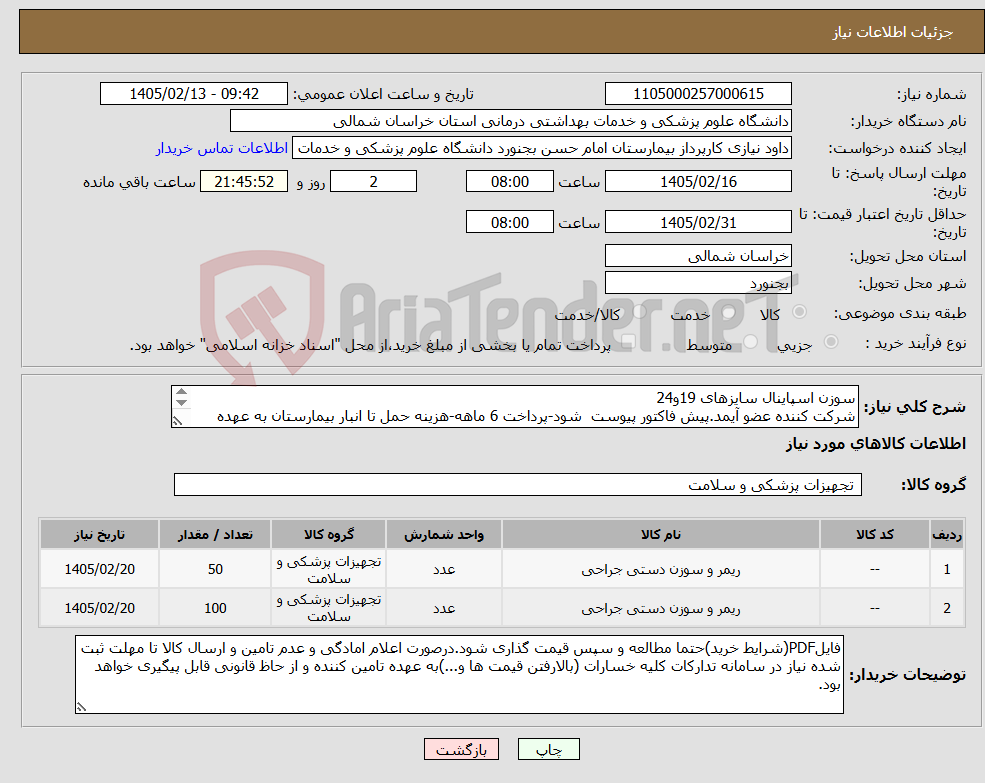Select the جزیی purchase type radio
The height and width of the screenshot is (783, 985).
pos(830,341)
